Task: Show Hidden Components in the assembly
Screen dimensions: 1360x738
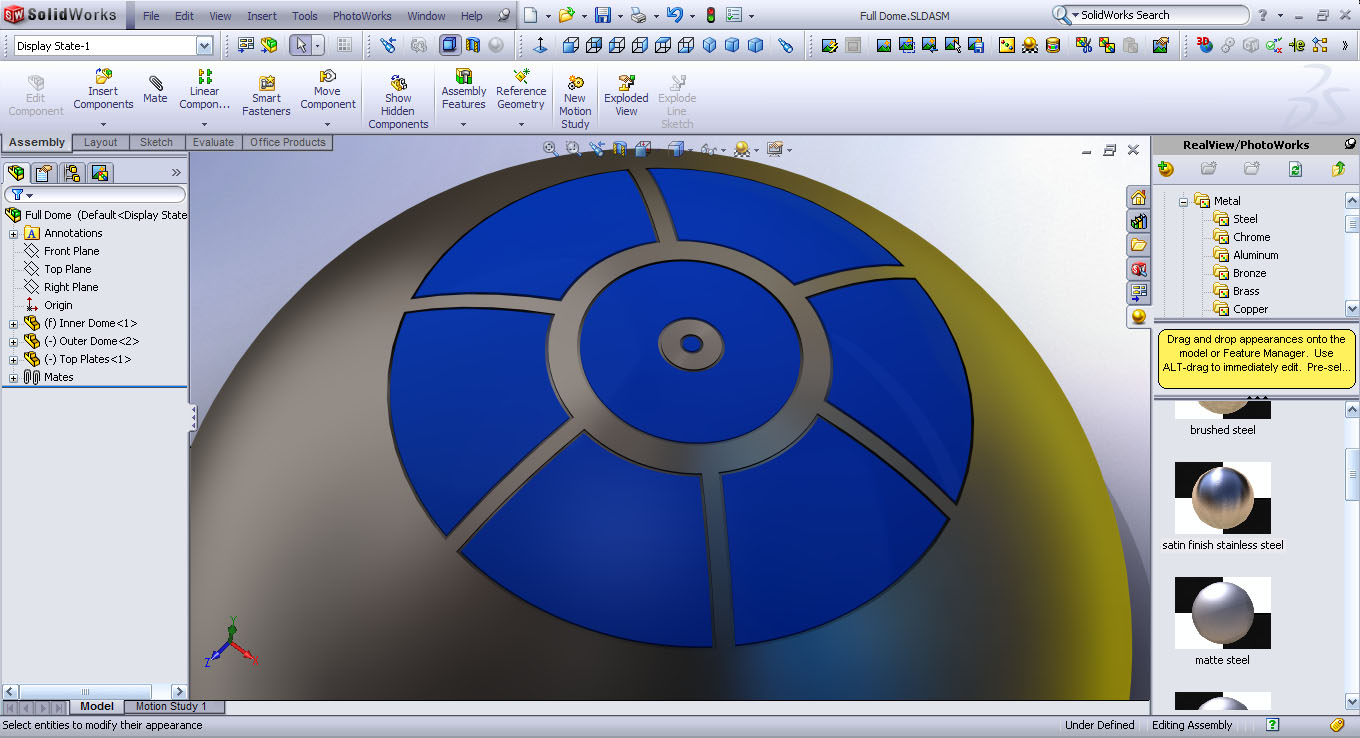Action: [x=398, y=102]
